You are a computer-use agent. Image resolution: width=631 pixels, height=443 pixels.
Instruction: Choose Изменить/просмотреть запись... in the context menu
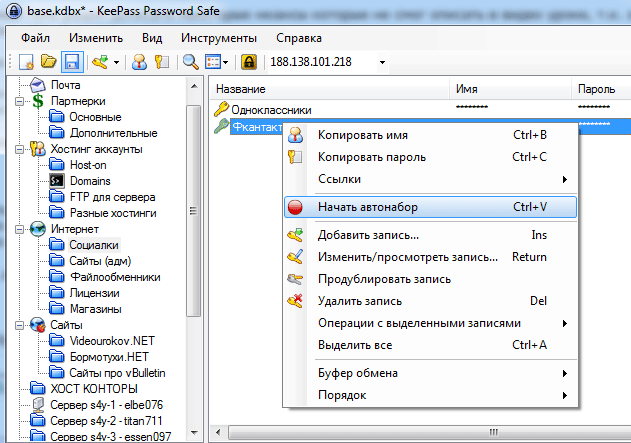click(431, 257)
